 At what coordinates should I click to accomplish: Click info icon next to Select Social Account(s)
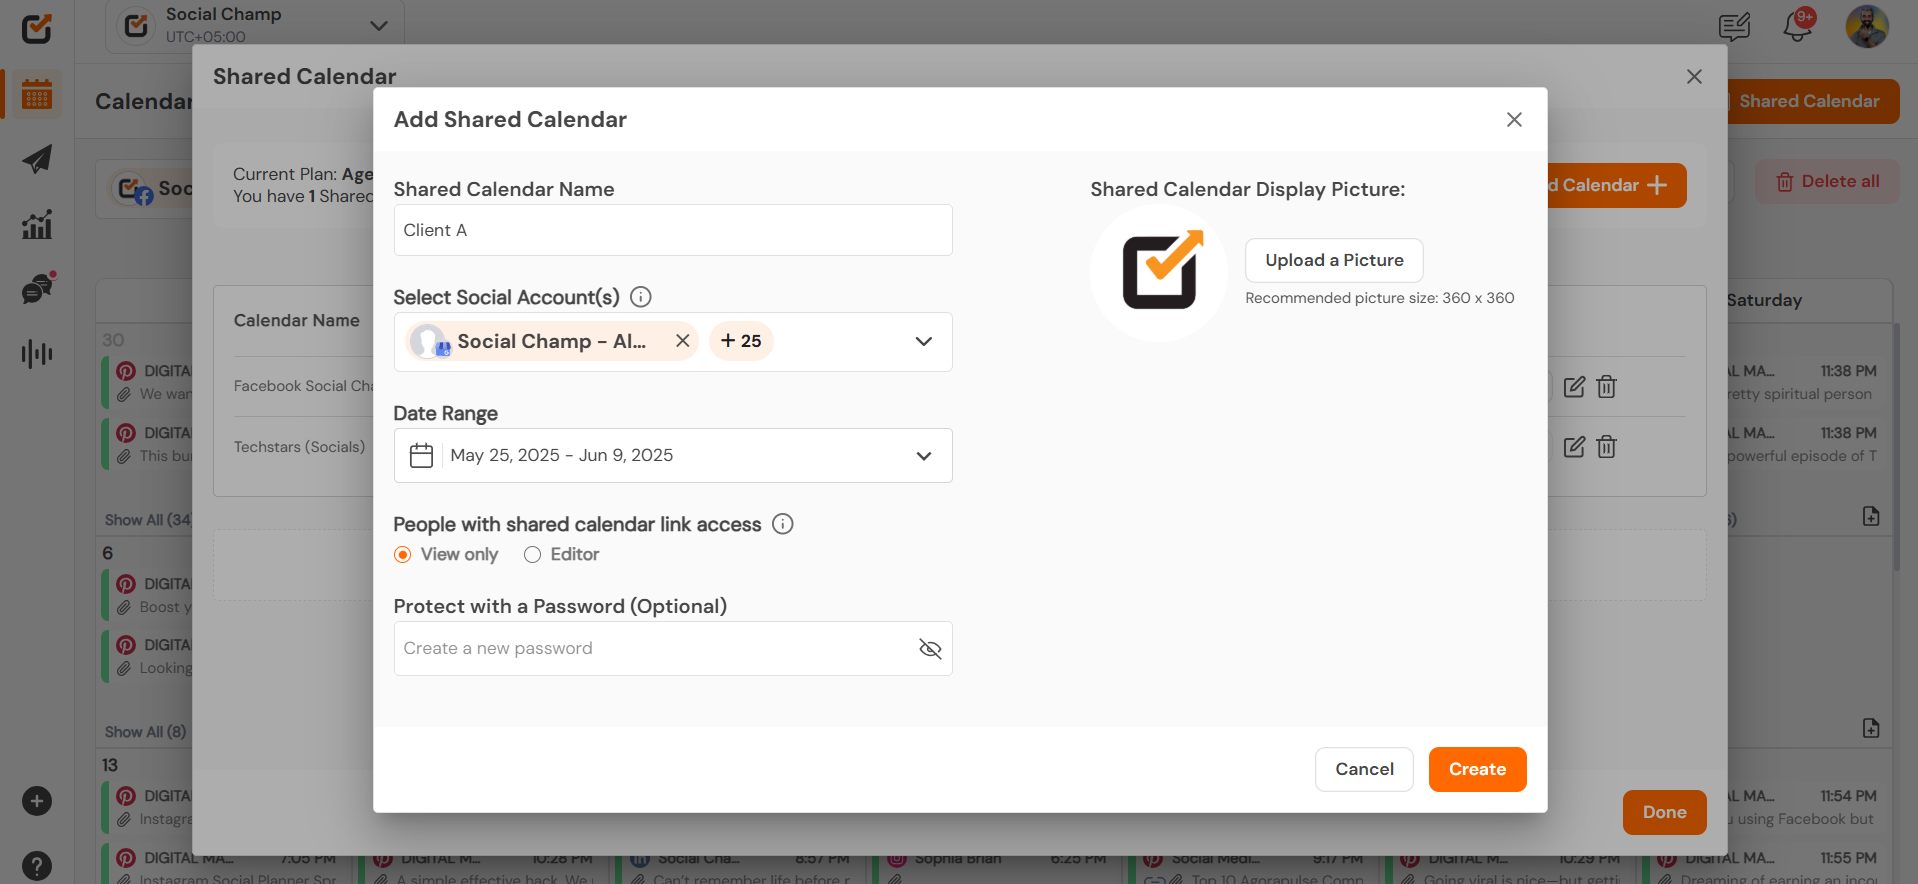pyautogui.click(x=641, y=297)
